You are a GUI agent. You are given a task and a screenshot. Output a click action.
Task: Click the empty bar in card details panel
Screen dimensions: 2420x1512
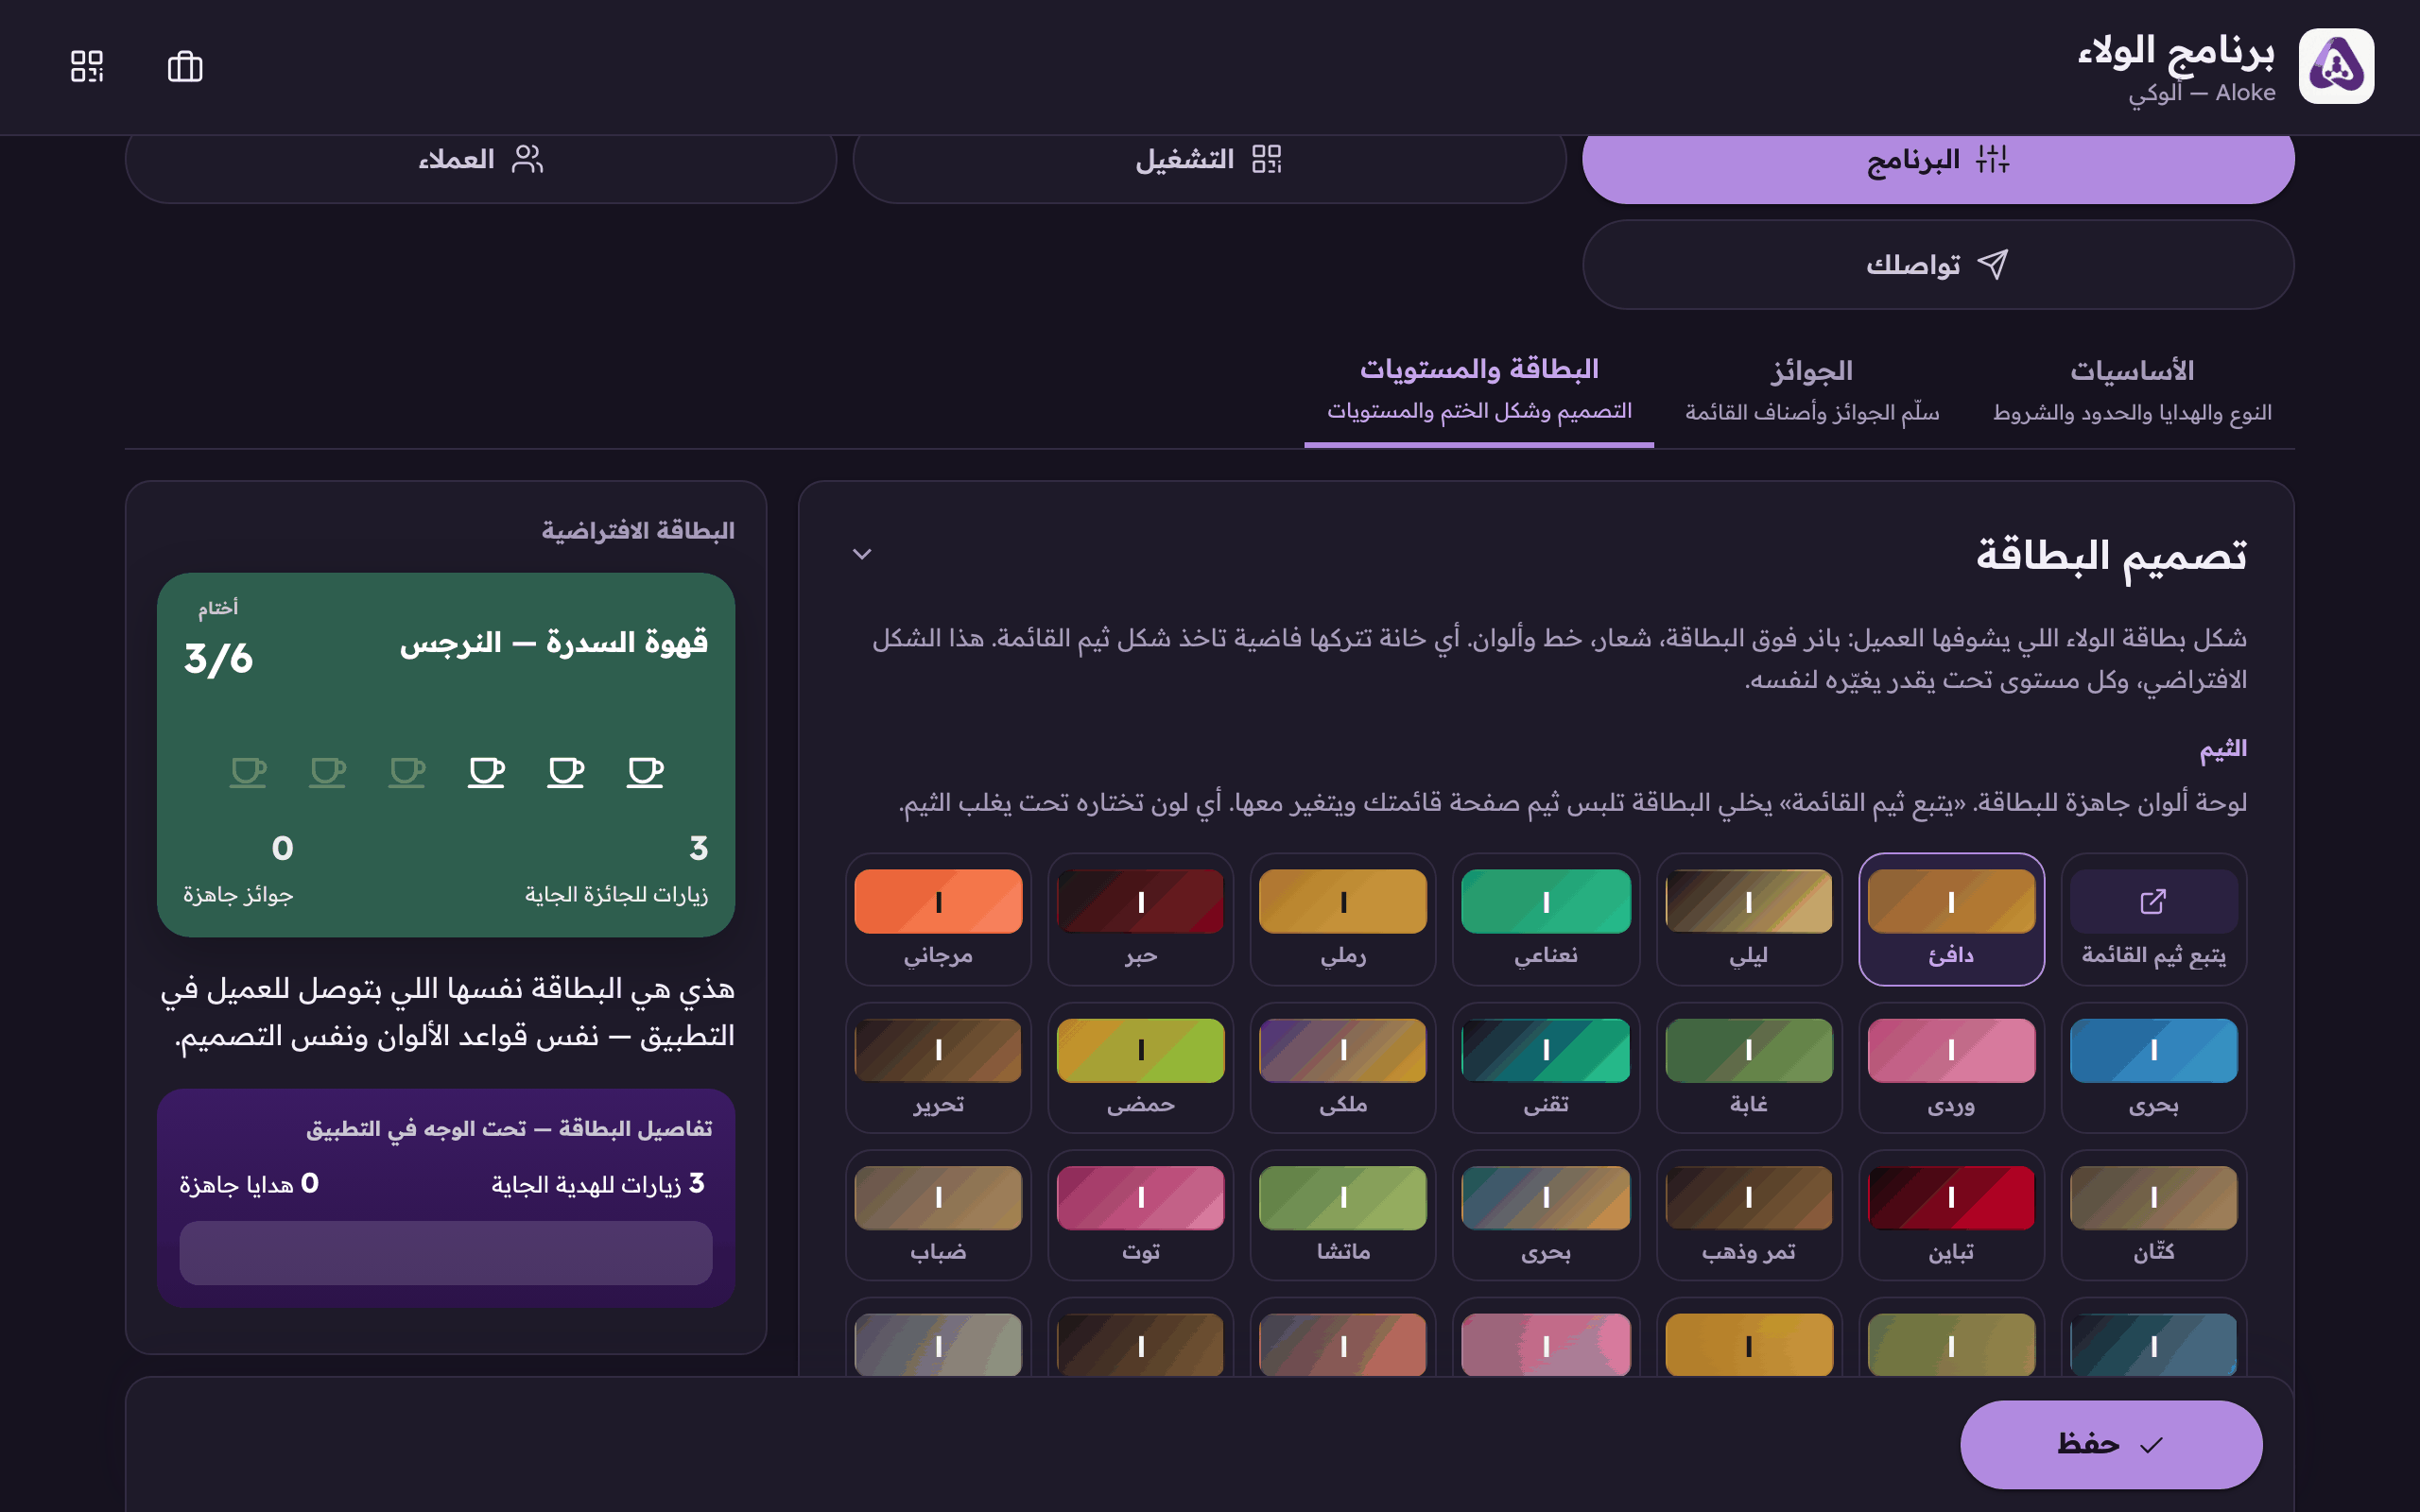[446, 1252]
